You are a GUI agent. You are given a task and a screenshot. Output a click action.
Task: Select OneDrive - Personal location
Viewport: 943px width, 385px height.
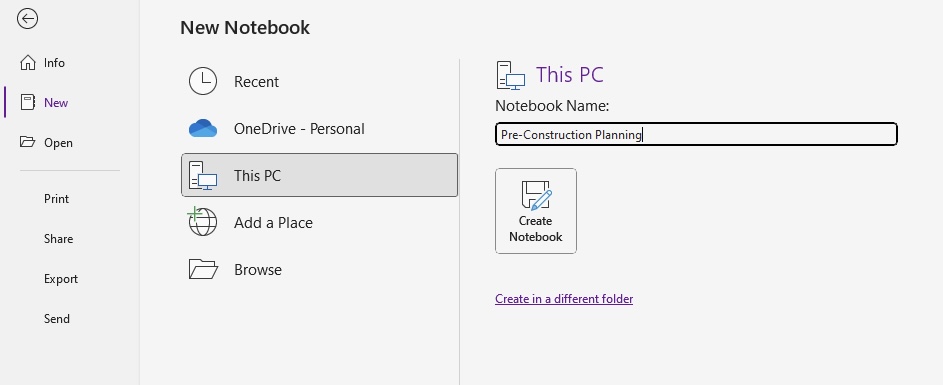coord(319,128)
